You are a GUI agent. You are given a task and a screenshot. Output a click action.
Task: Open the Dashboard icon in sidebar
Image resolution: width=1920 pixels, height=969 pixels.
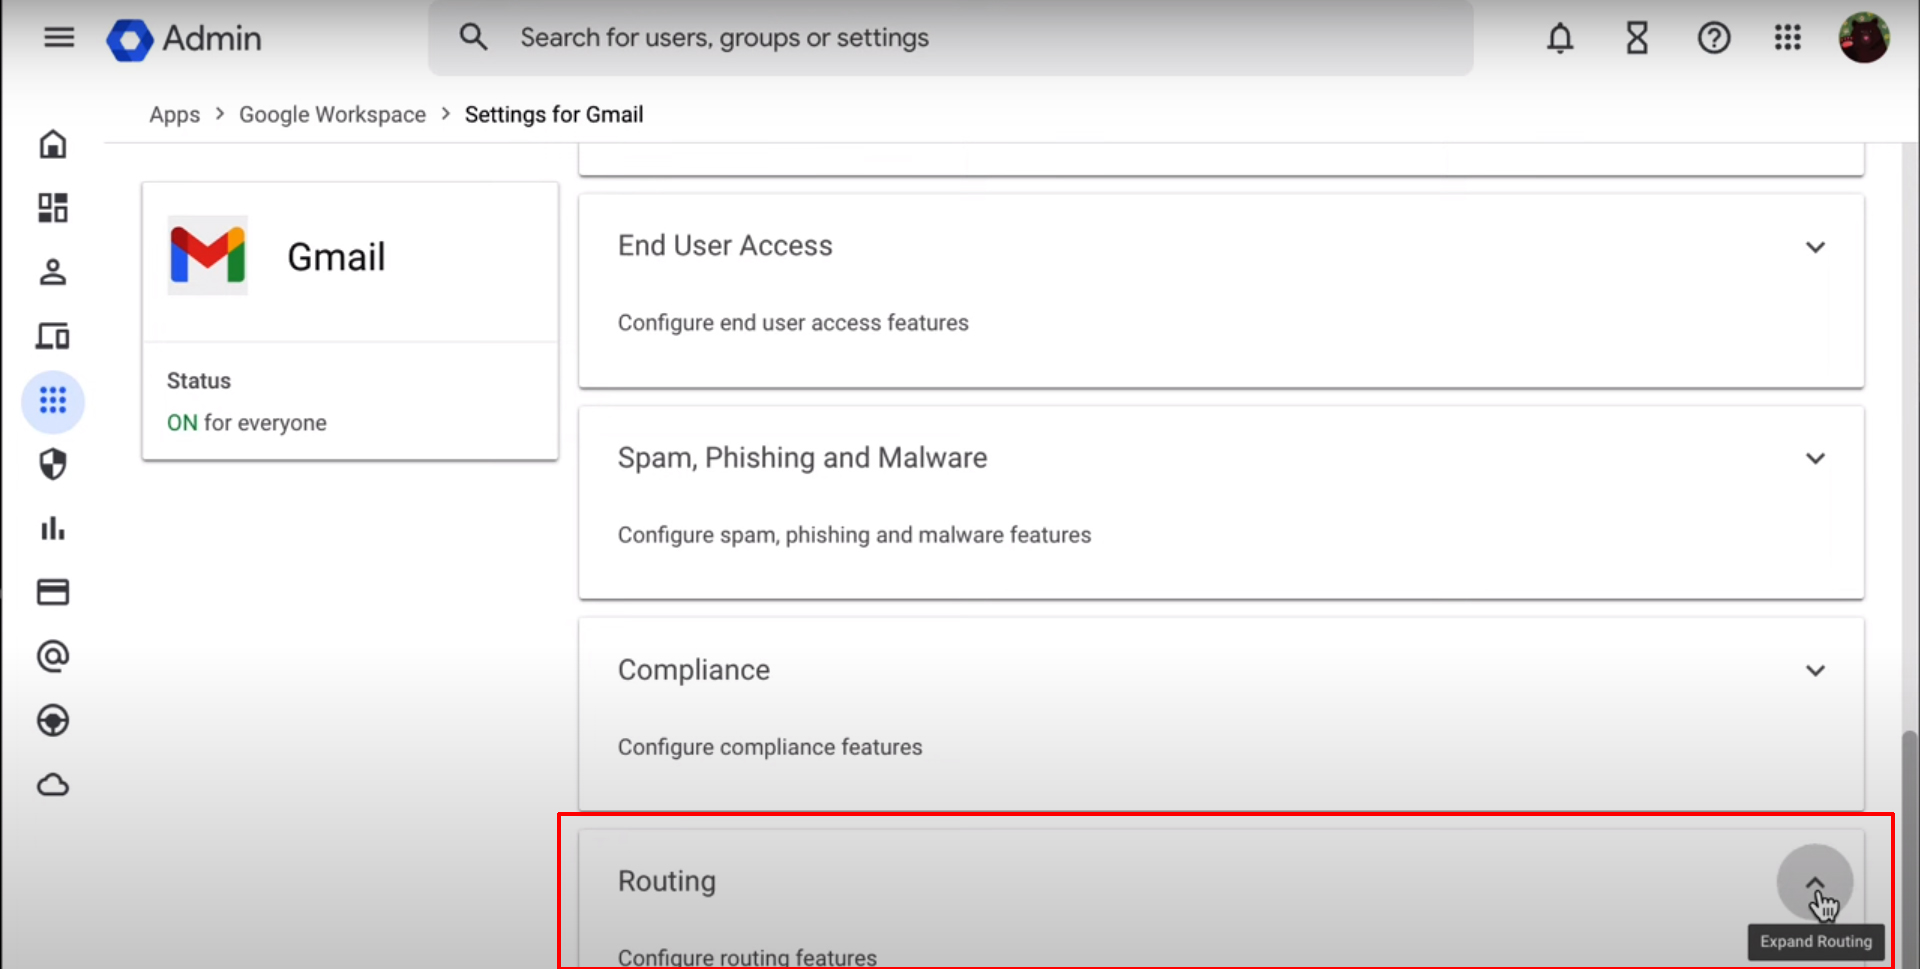coord(53,208)
